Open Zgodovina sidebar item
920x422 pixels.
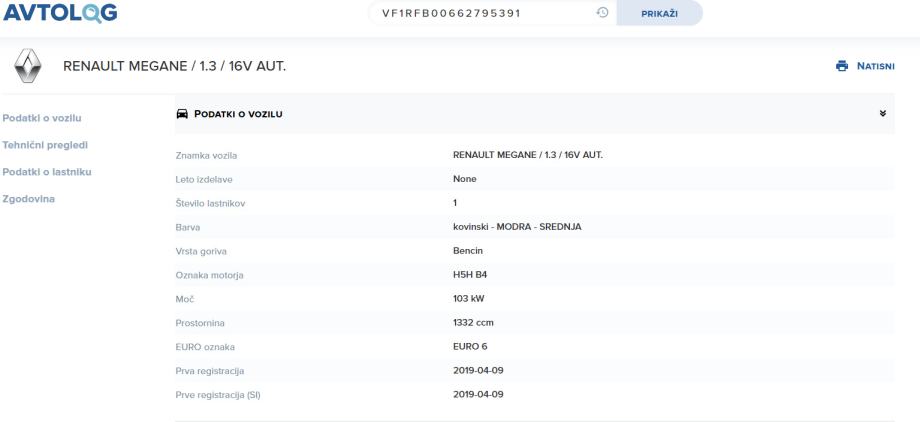click(x=29, y=199)
